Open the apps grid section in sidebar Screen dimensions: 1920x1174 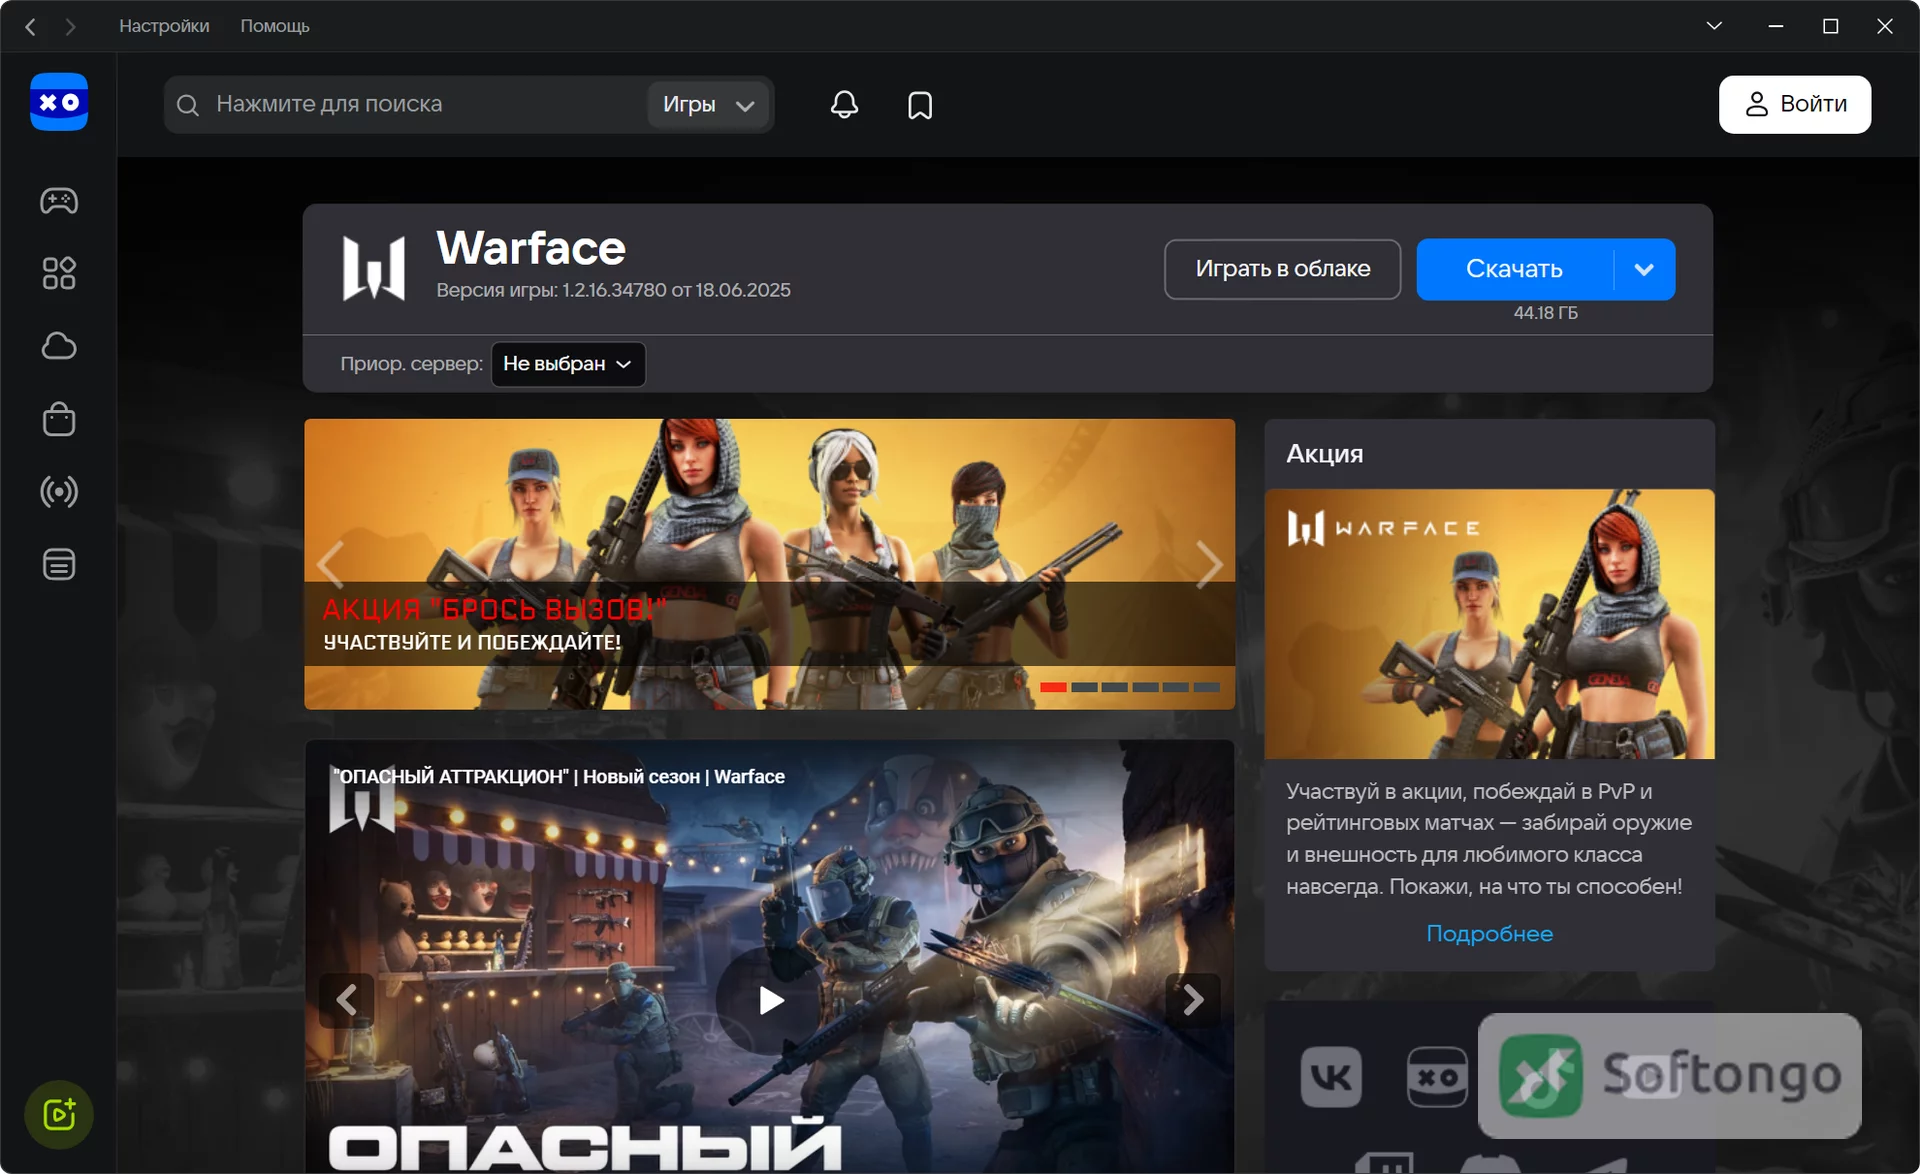pos(59,273)
